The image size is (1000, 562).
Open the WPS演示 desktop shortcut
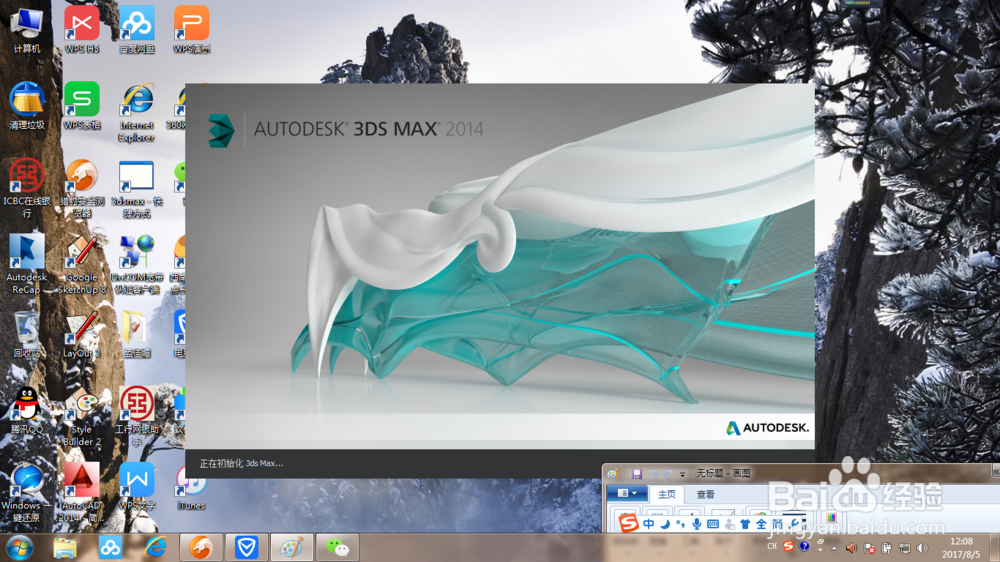point(191,31)
